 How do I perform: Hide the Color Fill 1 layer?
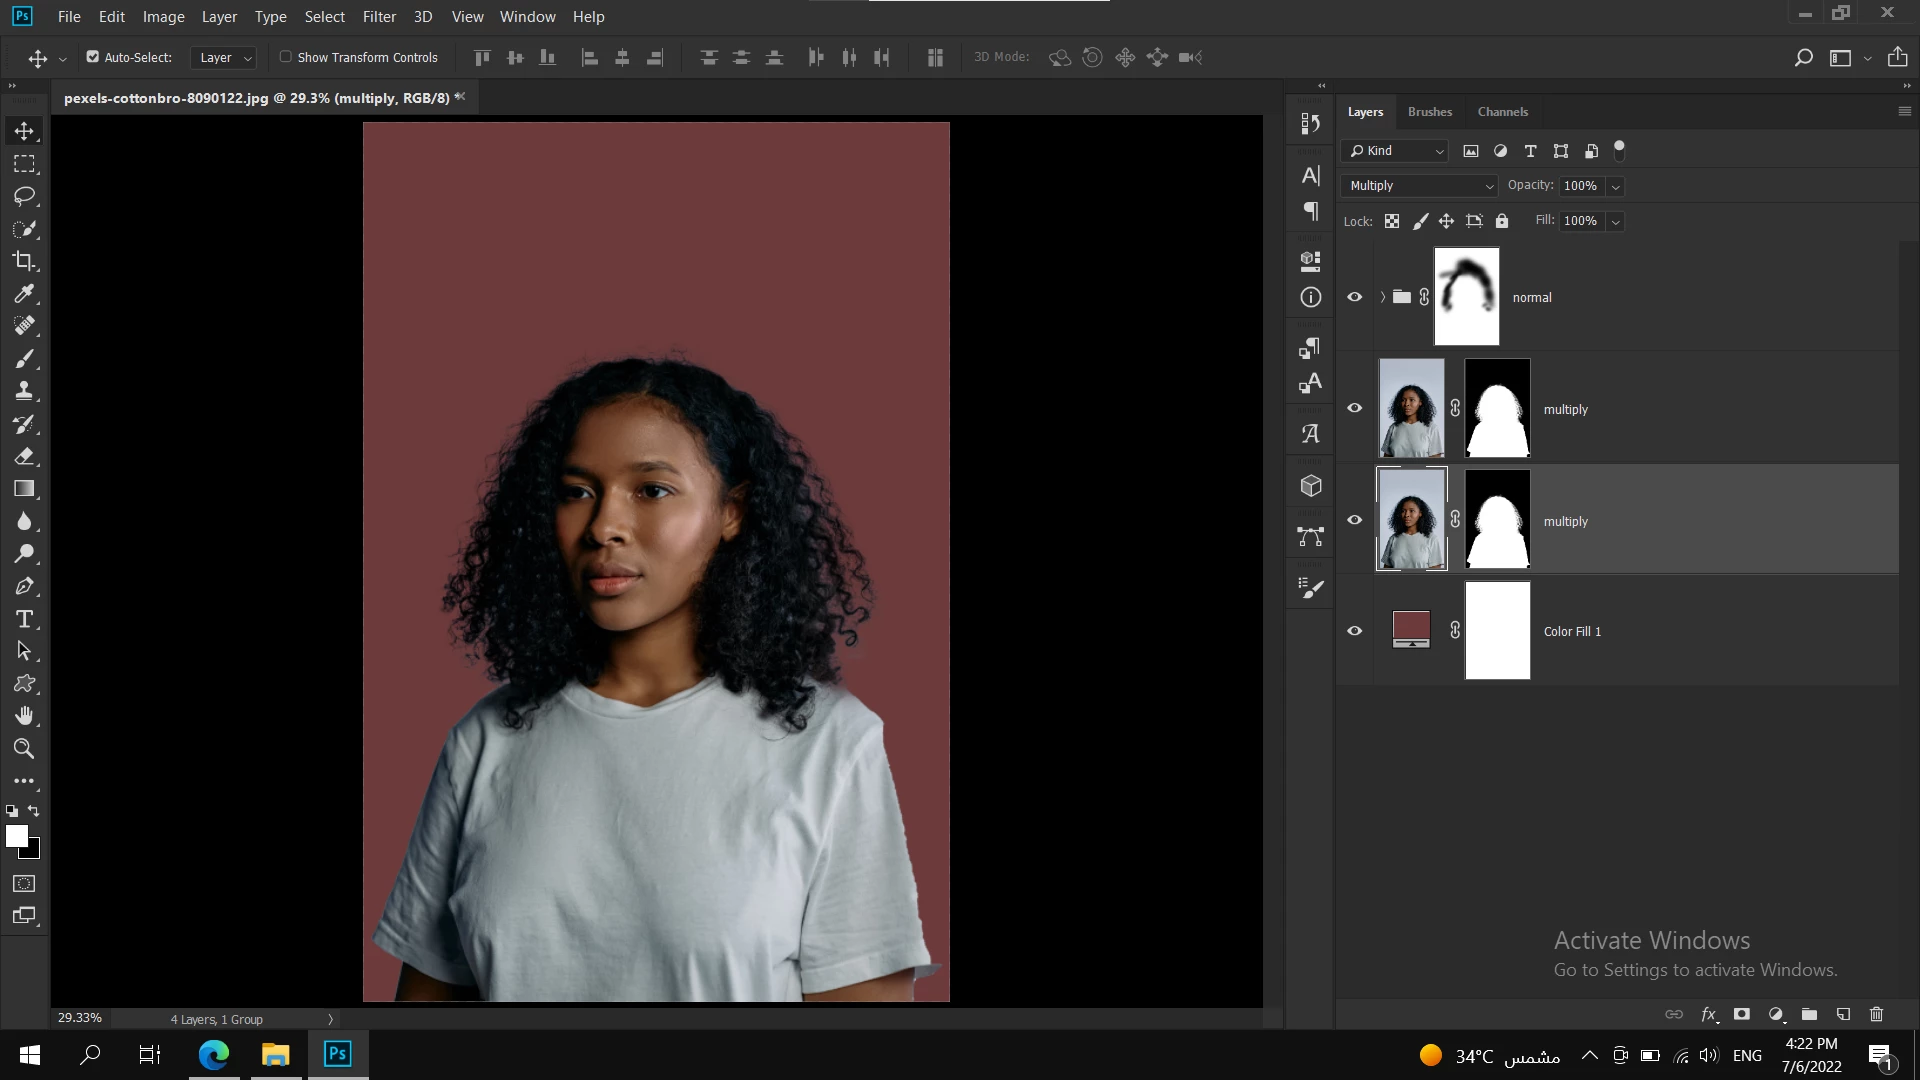1355,631
